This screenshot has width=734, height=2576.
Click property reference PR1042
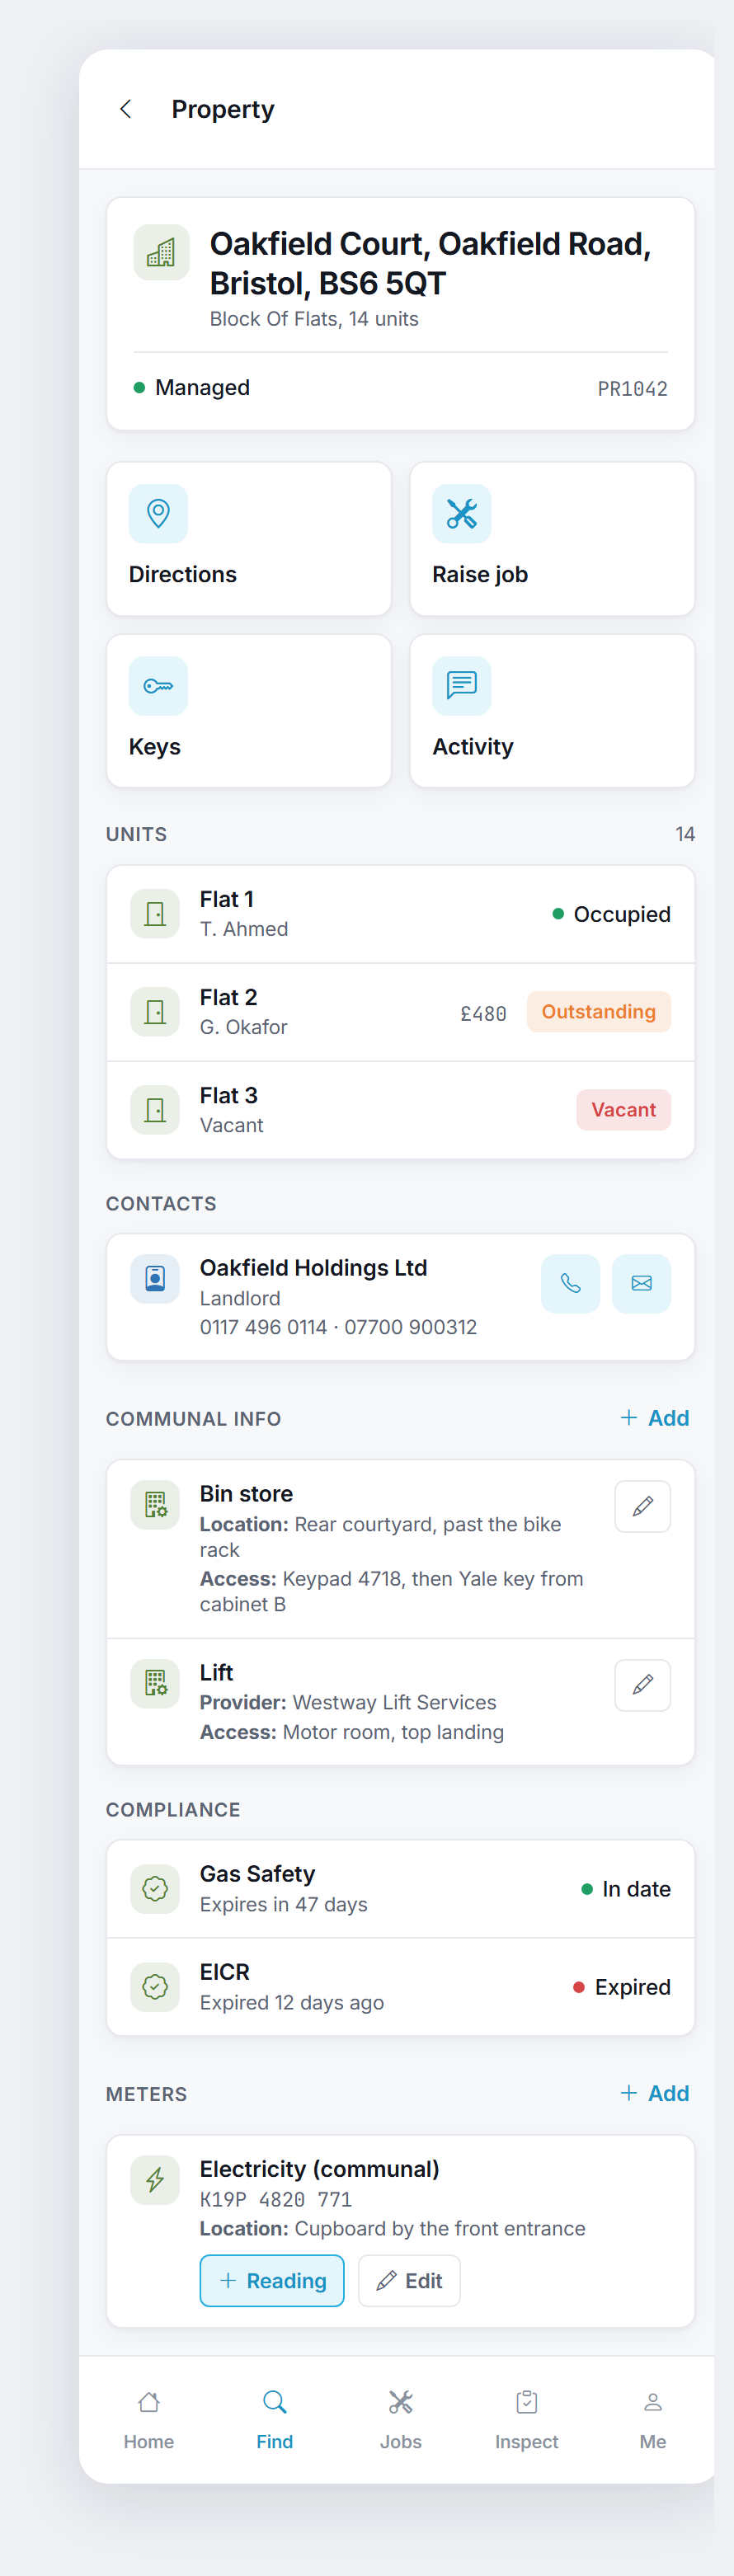(x=632, y=389)
